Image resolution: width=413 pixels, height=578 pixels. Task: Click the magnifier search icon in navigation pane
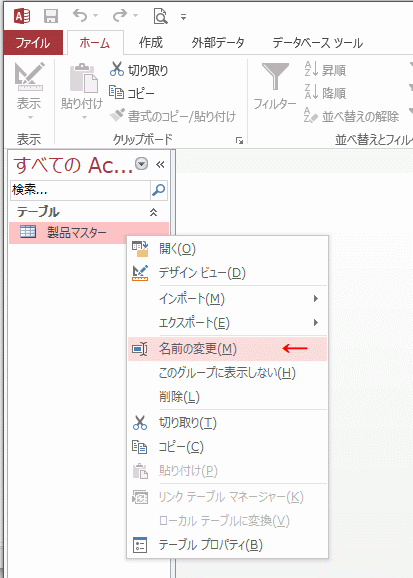pos(159,190)
